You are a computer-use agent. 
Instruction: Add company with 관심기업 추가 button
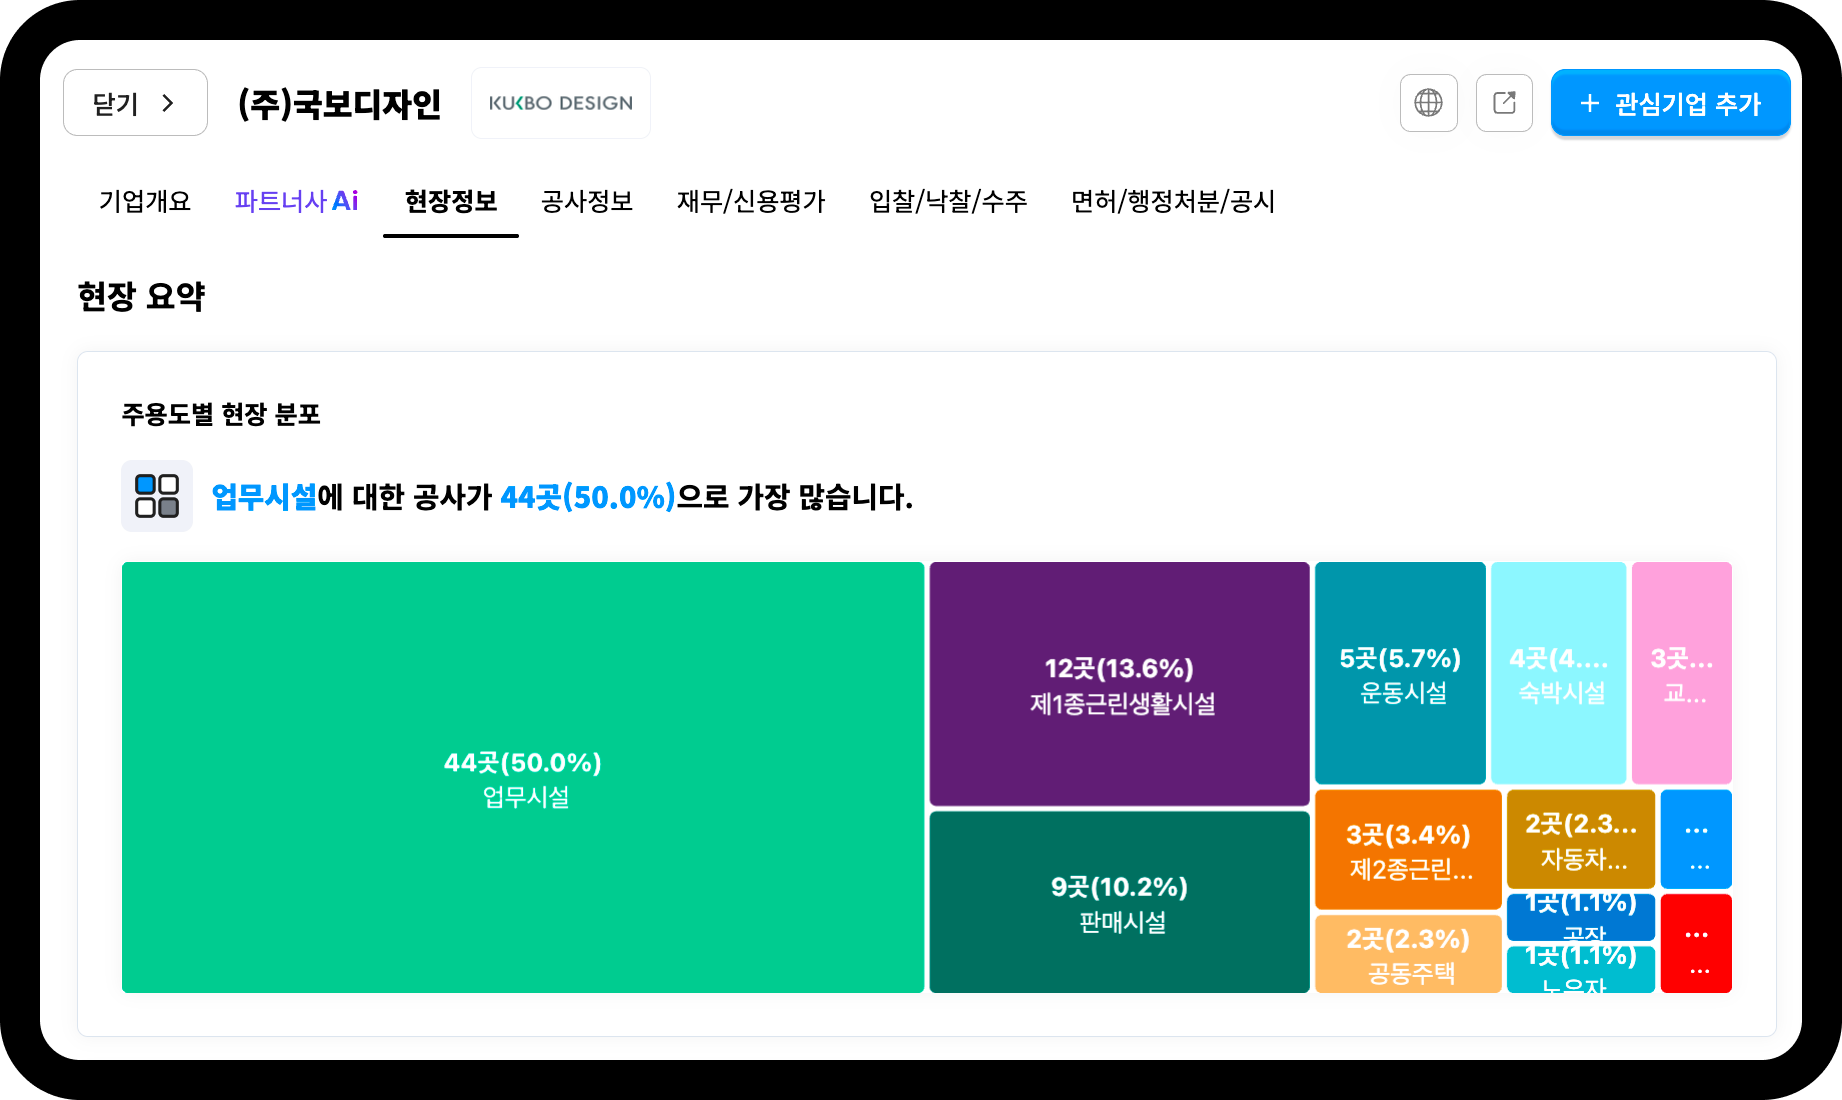click(1670, 103)
